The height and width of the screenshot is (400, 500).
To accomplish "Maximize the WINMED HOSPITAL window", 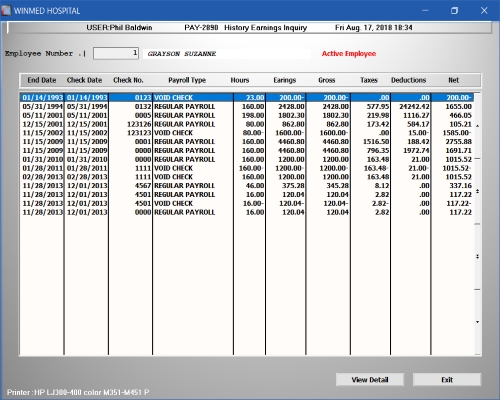I will pos(454,11).
